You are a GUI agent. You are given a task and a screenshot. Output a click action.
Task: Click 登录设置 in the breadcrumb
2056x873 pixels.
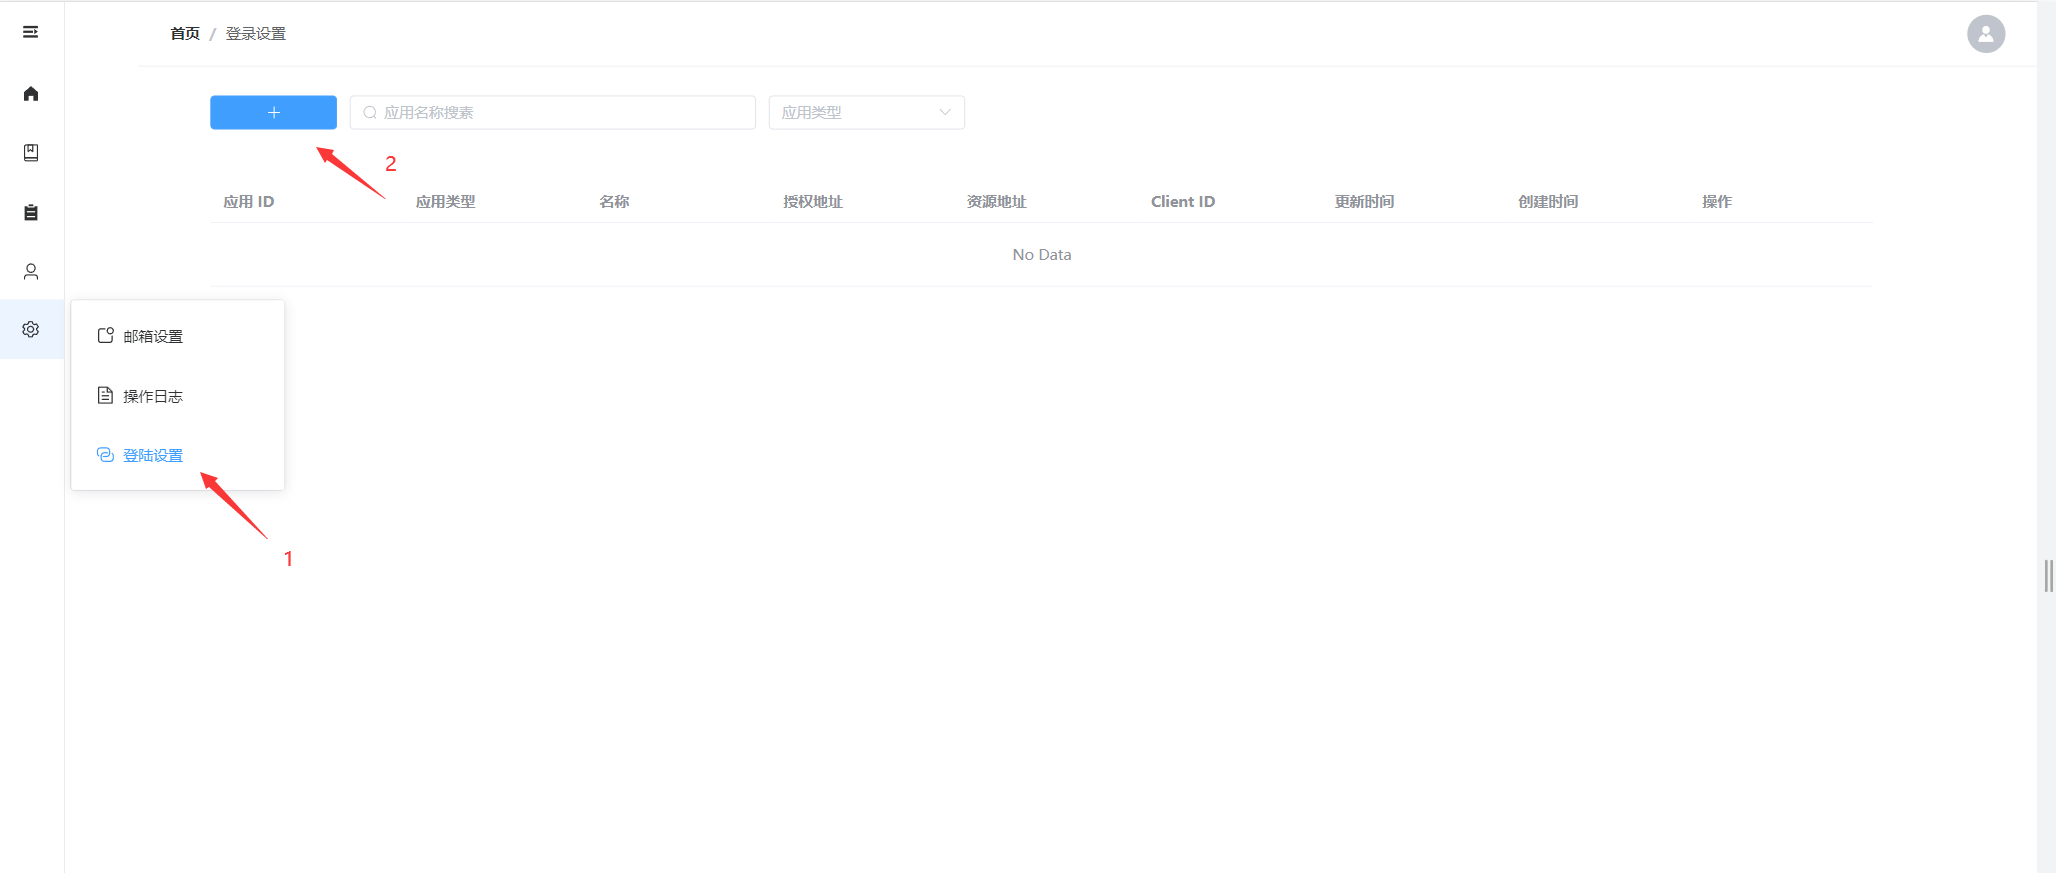(256, 34)
